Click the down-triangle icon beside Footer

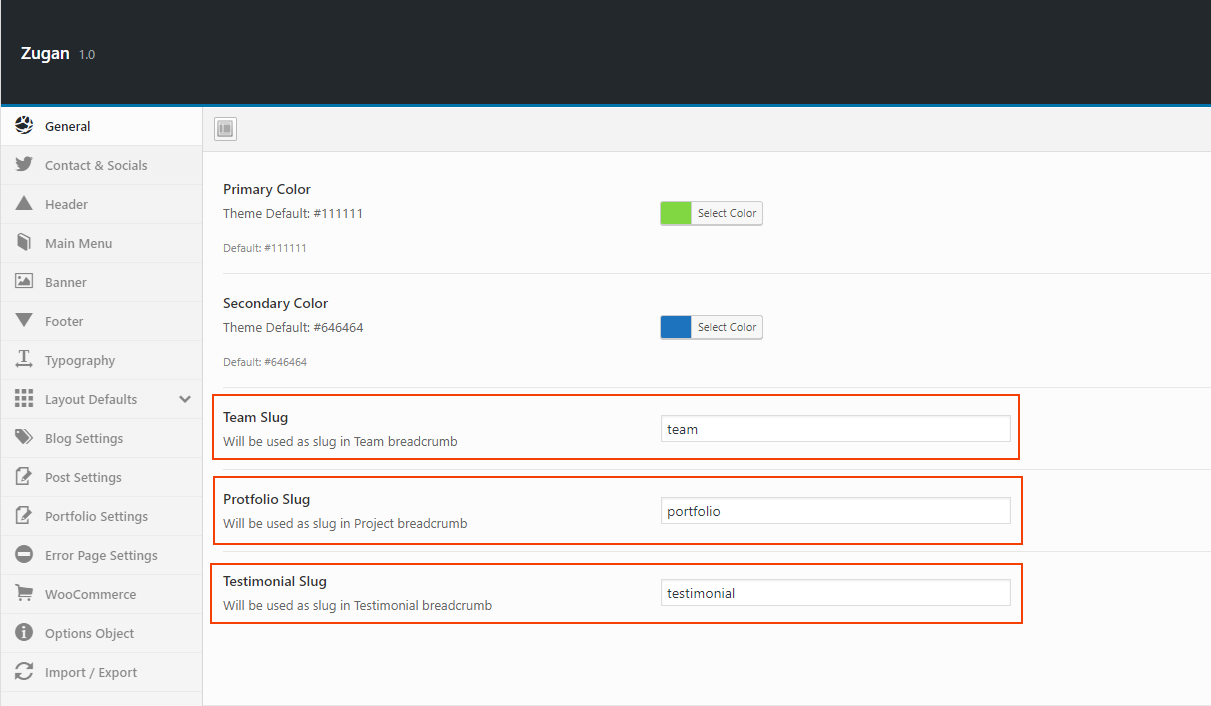pyautogui.click(x=24, y=321)
